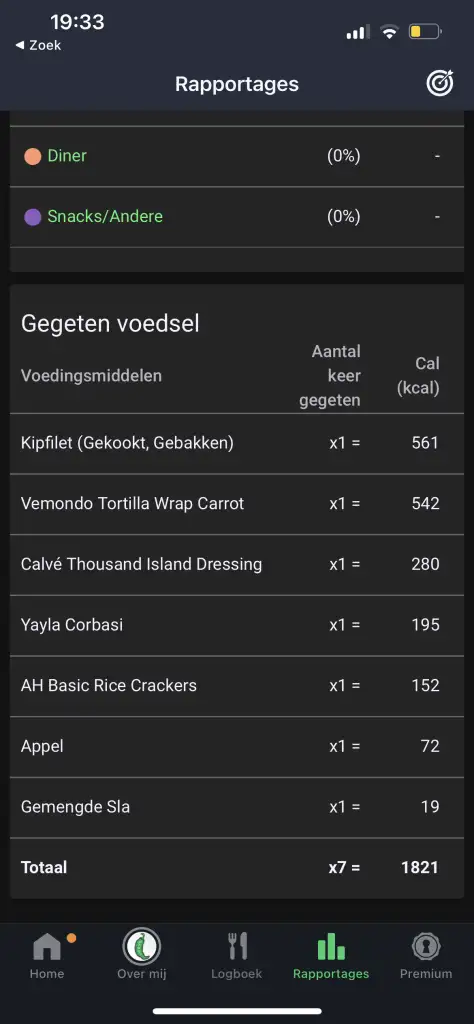Select the Yayla Corbasi row
Screen dimensions: 474x1024
tap(237, 626)
